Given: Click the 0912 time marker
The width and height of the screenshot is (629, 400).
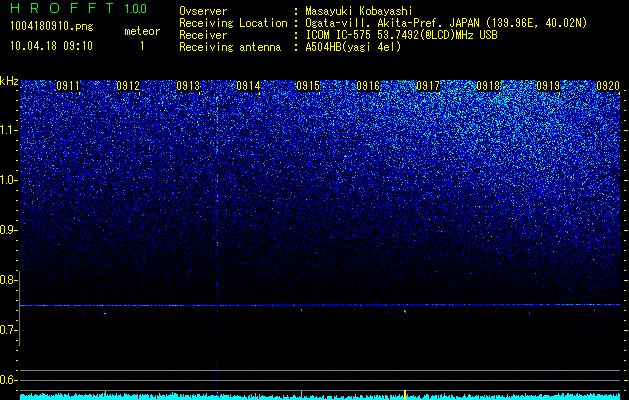Looking at the screenshot, I should (128, 85).
